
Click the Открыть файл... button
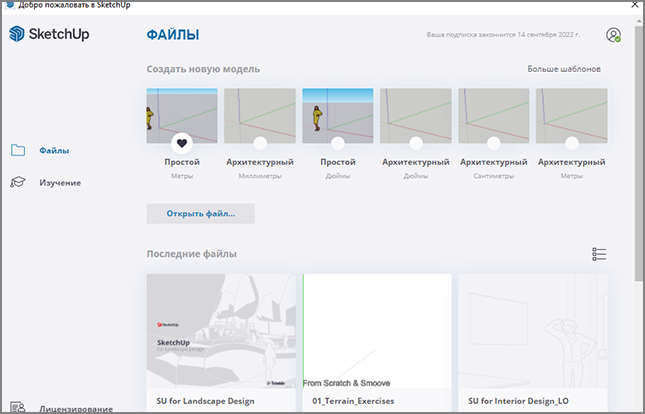tap(201, 214)
